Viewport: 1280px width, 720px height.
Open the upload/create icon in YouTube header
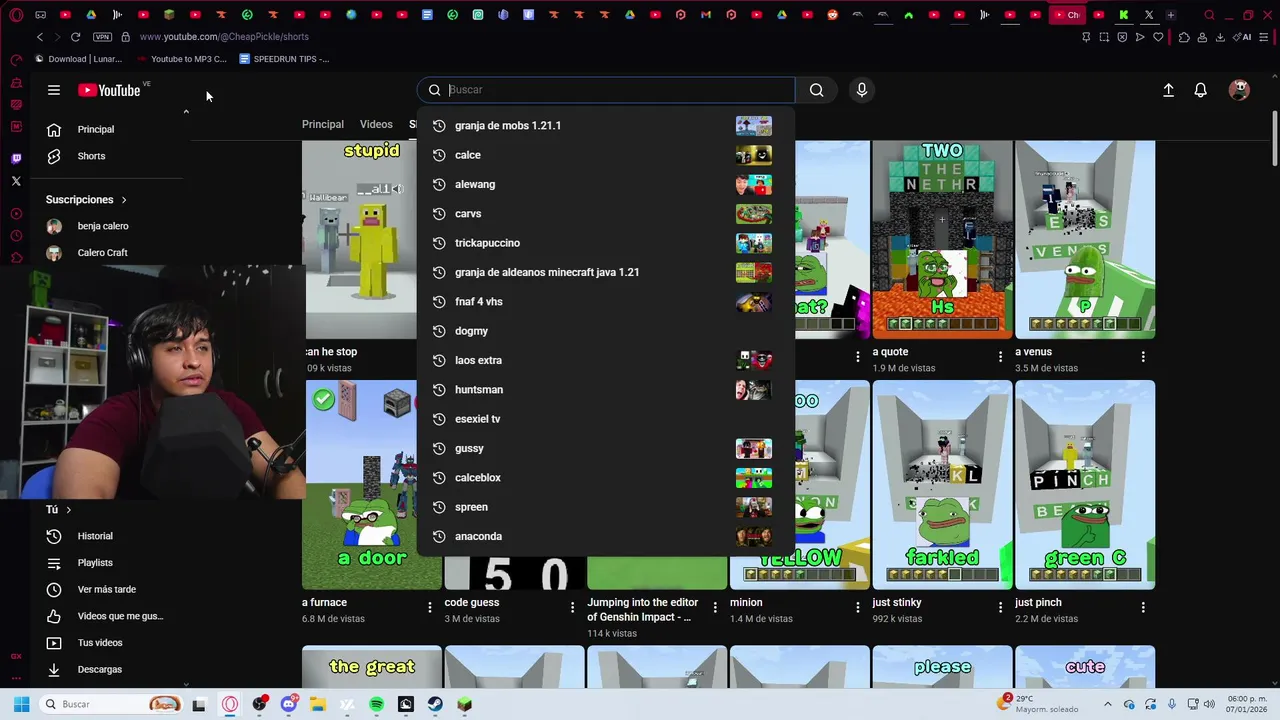coord(1168,90)
